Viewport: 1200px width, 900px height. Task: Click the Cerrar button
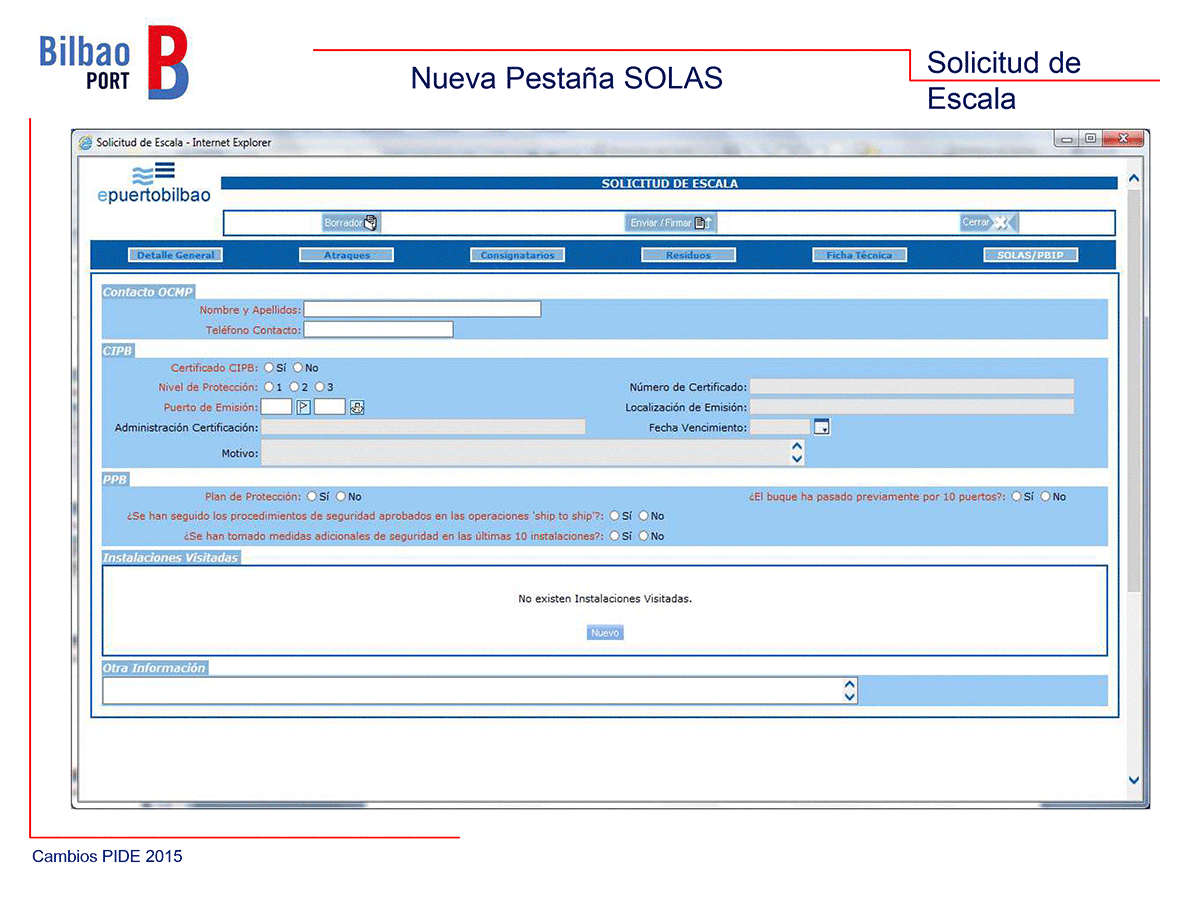[x=988, y=223]
